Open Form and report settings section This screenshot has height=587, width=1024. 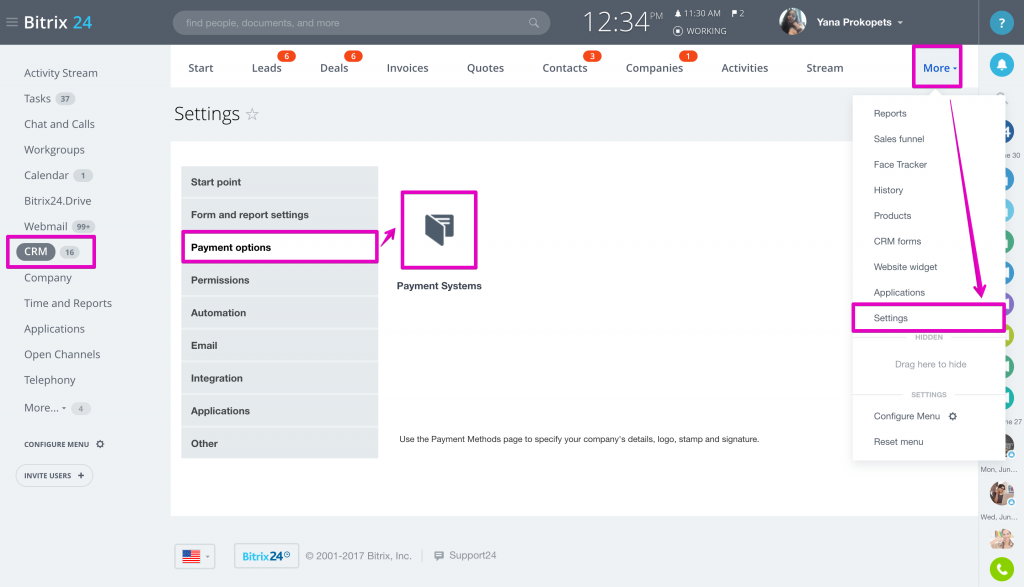tap(280, 215)
